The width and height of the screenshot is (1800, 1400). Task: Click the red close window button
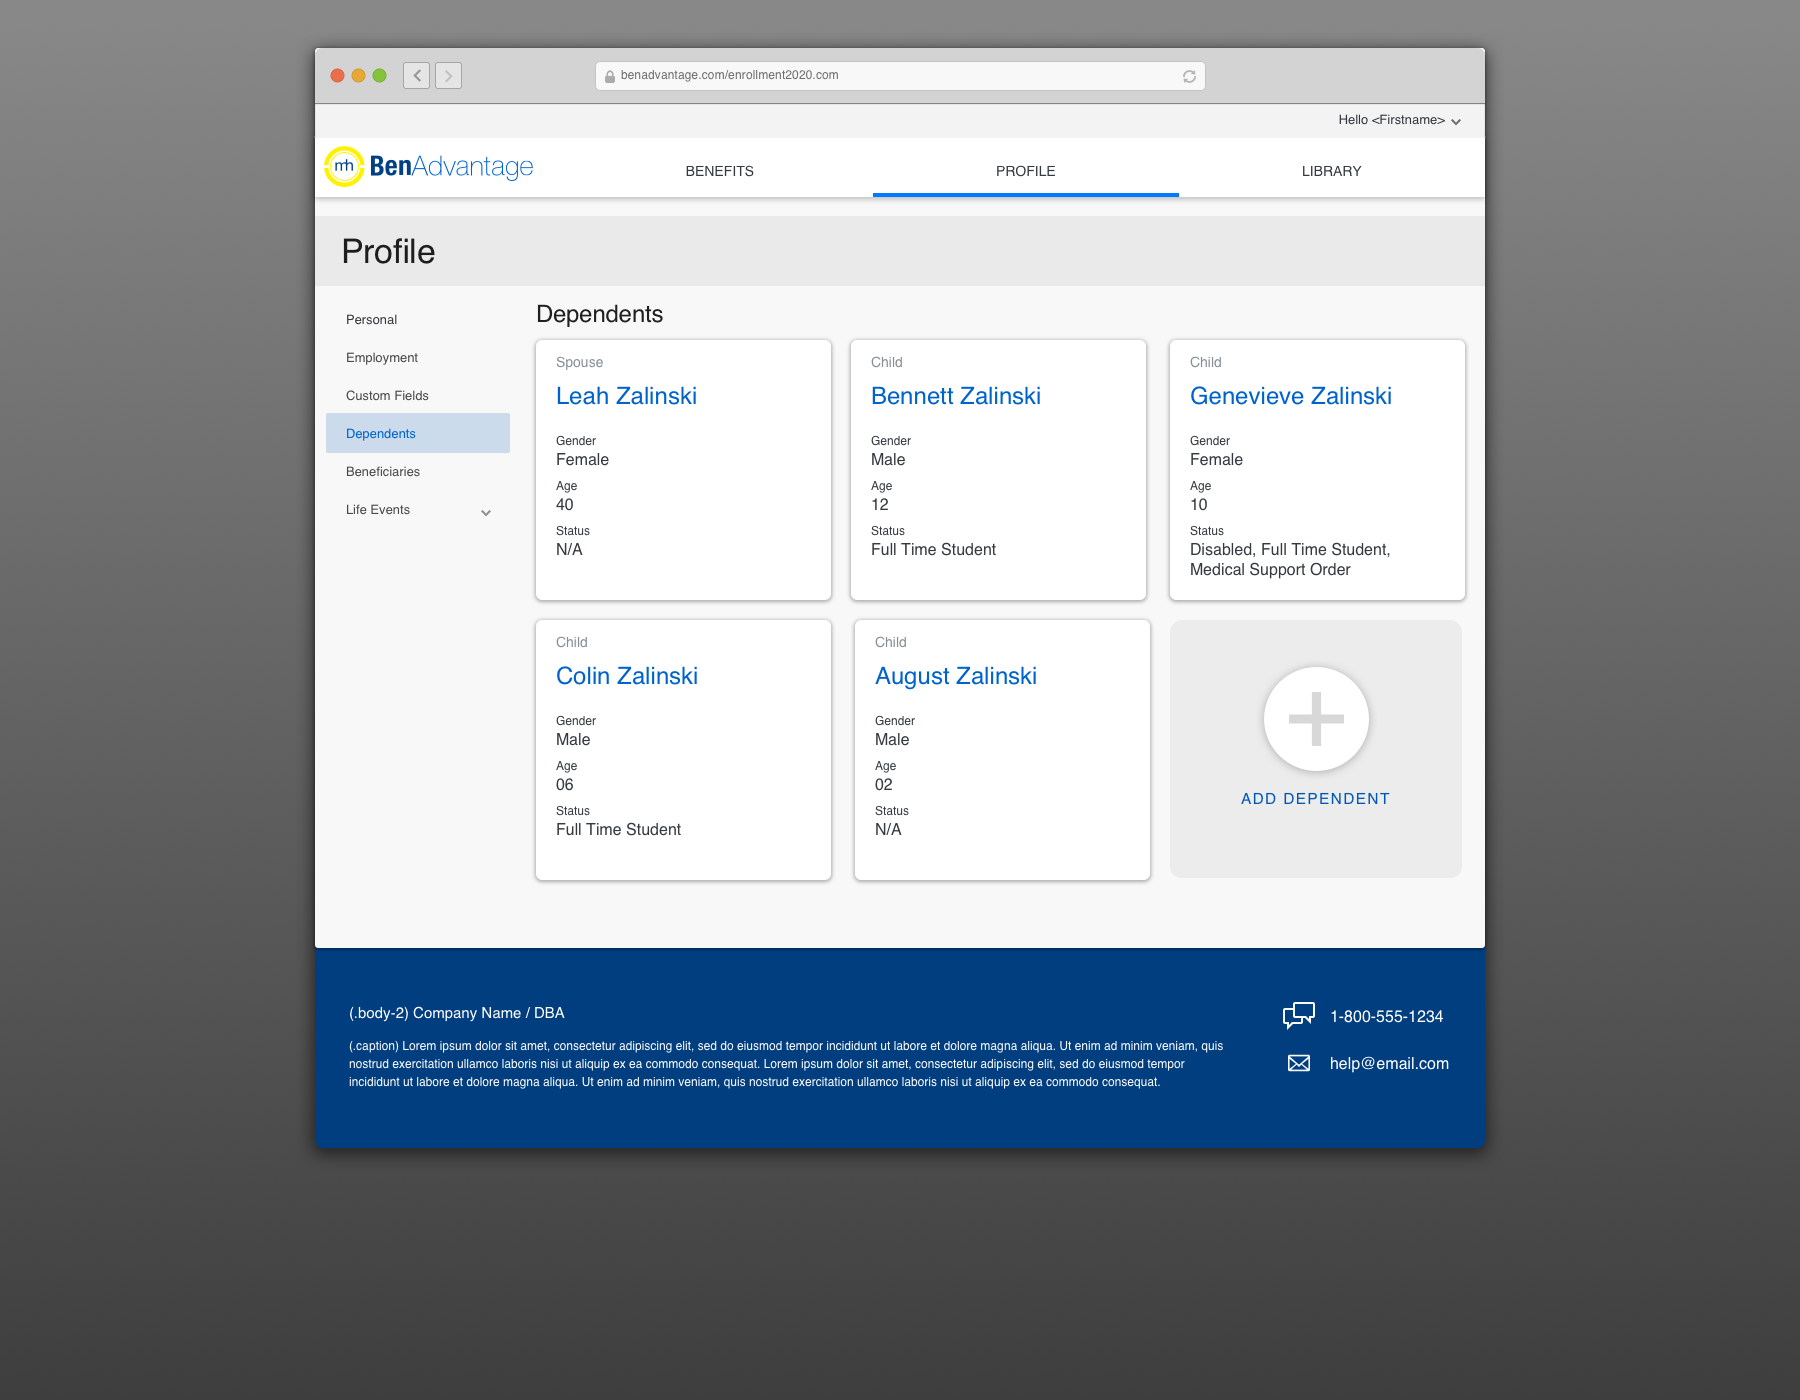[338, 75]
